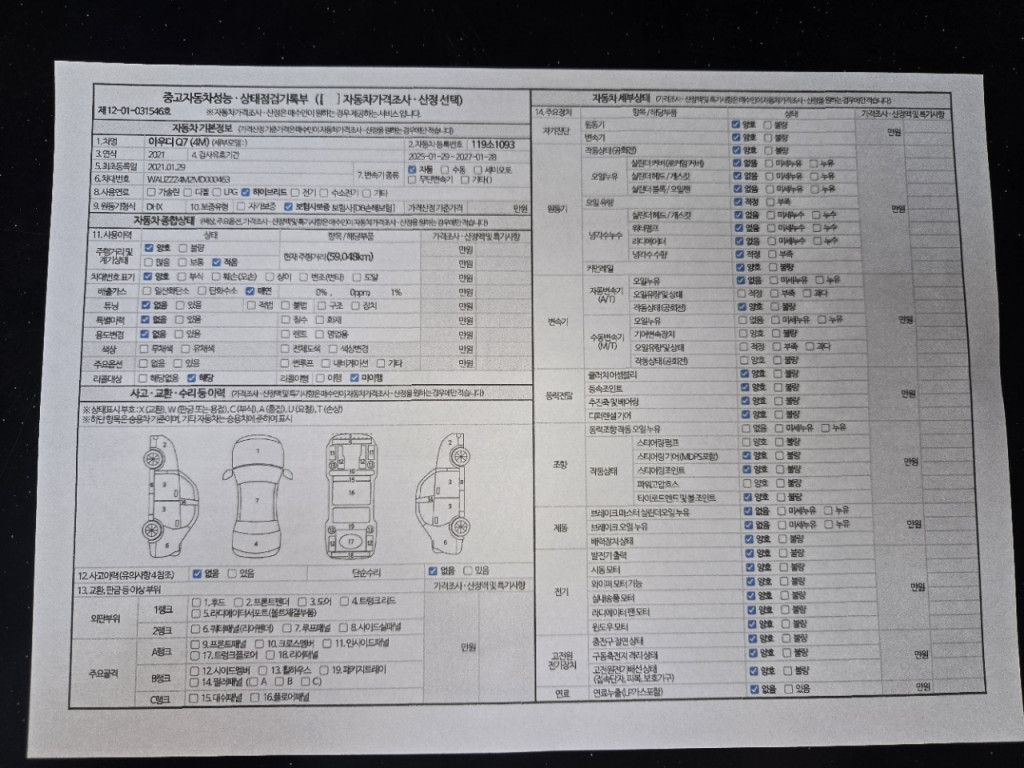
Task: Tick the 1.후드 panel checkbox
Action: click(x=195, y=602)
